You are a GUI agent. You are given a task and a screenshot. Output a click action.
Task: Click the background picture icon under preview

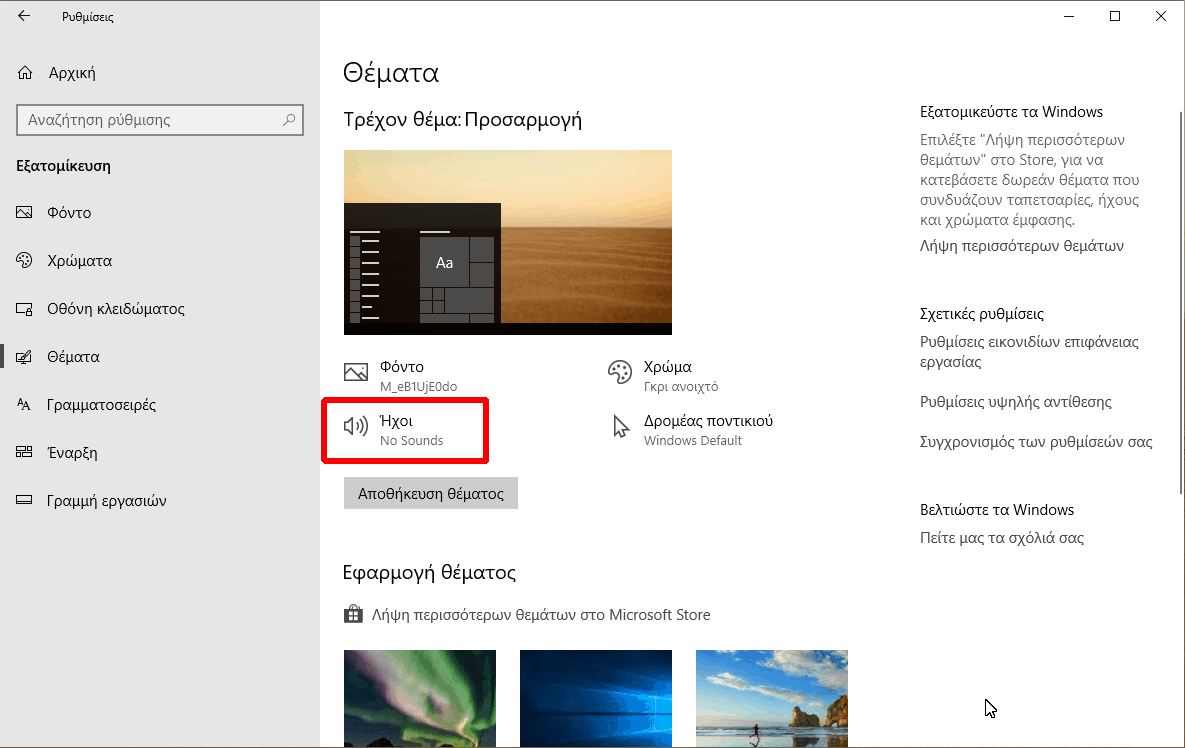(x=356, y=372)
